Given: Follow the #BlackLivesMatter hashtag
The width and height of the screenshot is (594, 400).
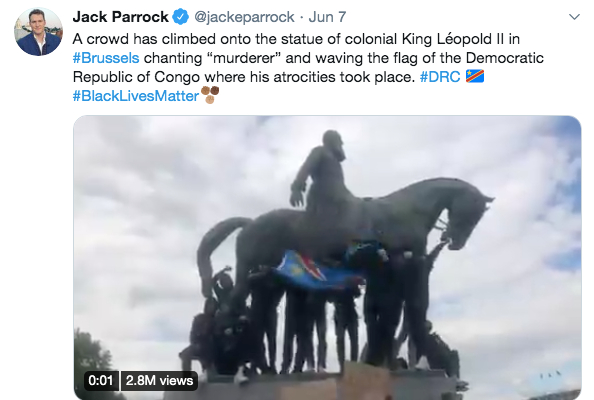Looking at the screenshot, I should pyautogui.click(x=136, y=96).
